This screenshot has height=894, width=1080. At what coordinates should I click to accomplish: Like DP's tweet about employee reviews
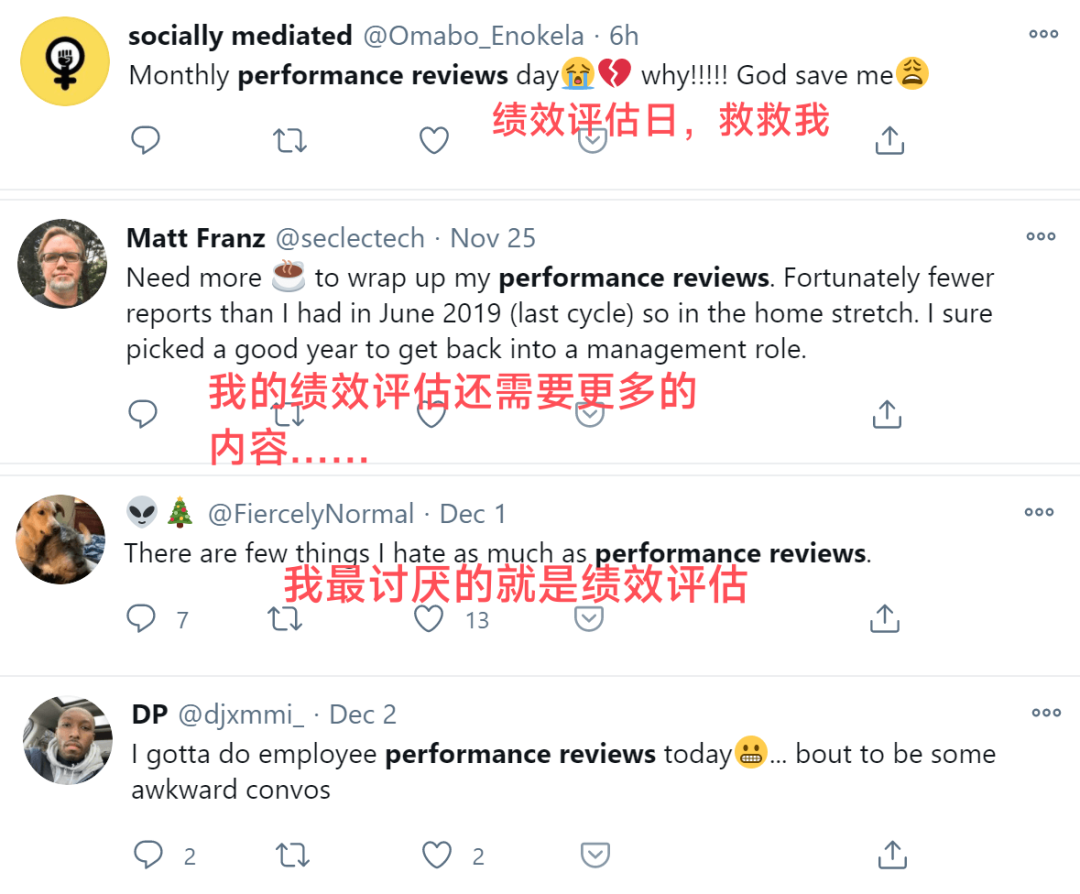click(437, 855)
